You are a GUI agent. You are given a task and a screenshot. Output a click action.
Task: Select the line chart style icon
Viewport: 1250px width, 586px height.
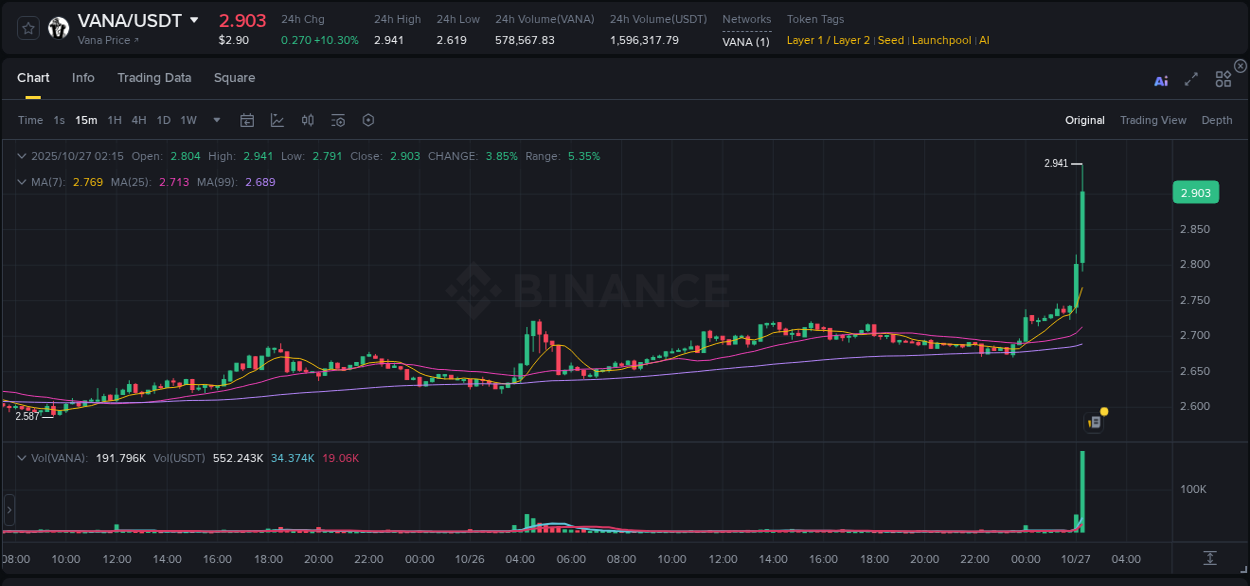277,120
